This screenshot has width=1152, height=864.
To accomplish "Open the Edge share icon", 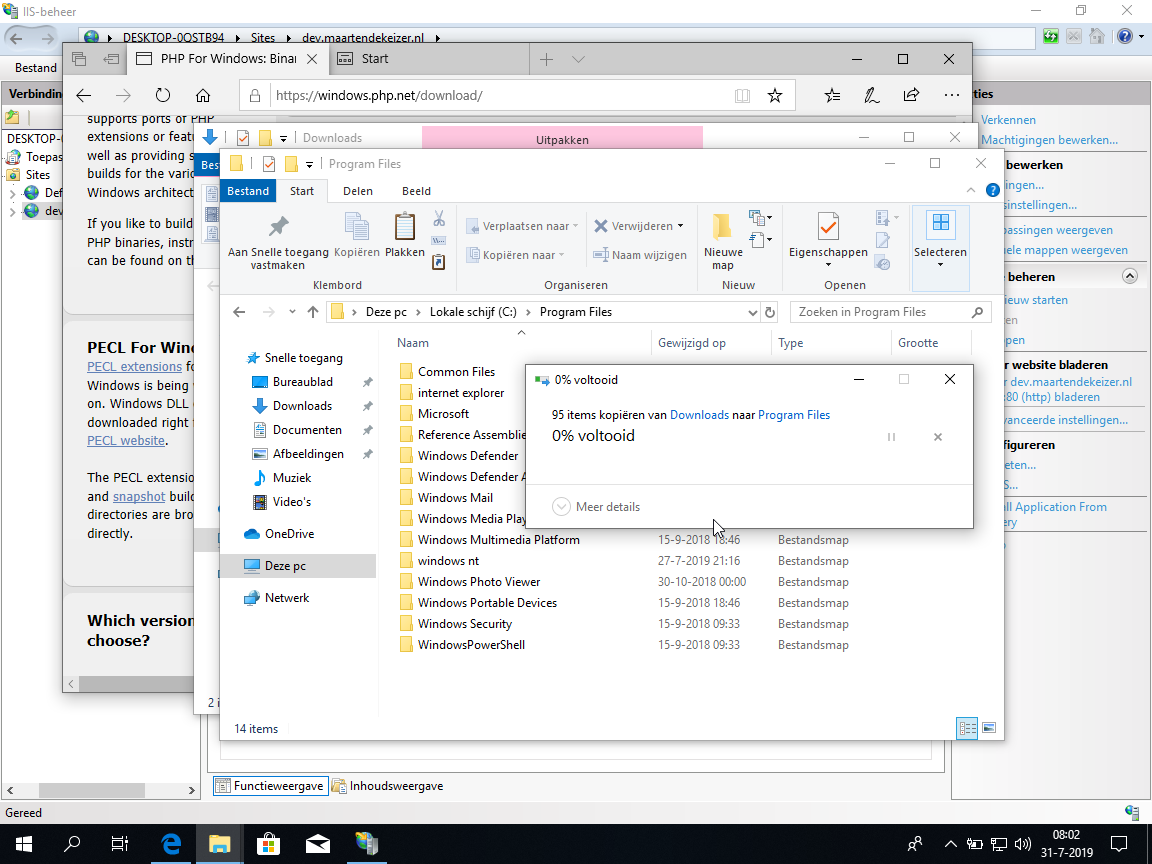I will coord(911,95).
